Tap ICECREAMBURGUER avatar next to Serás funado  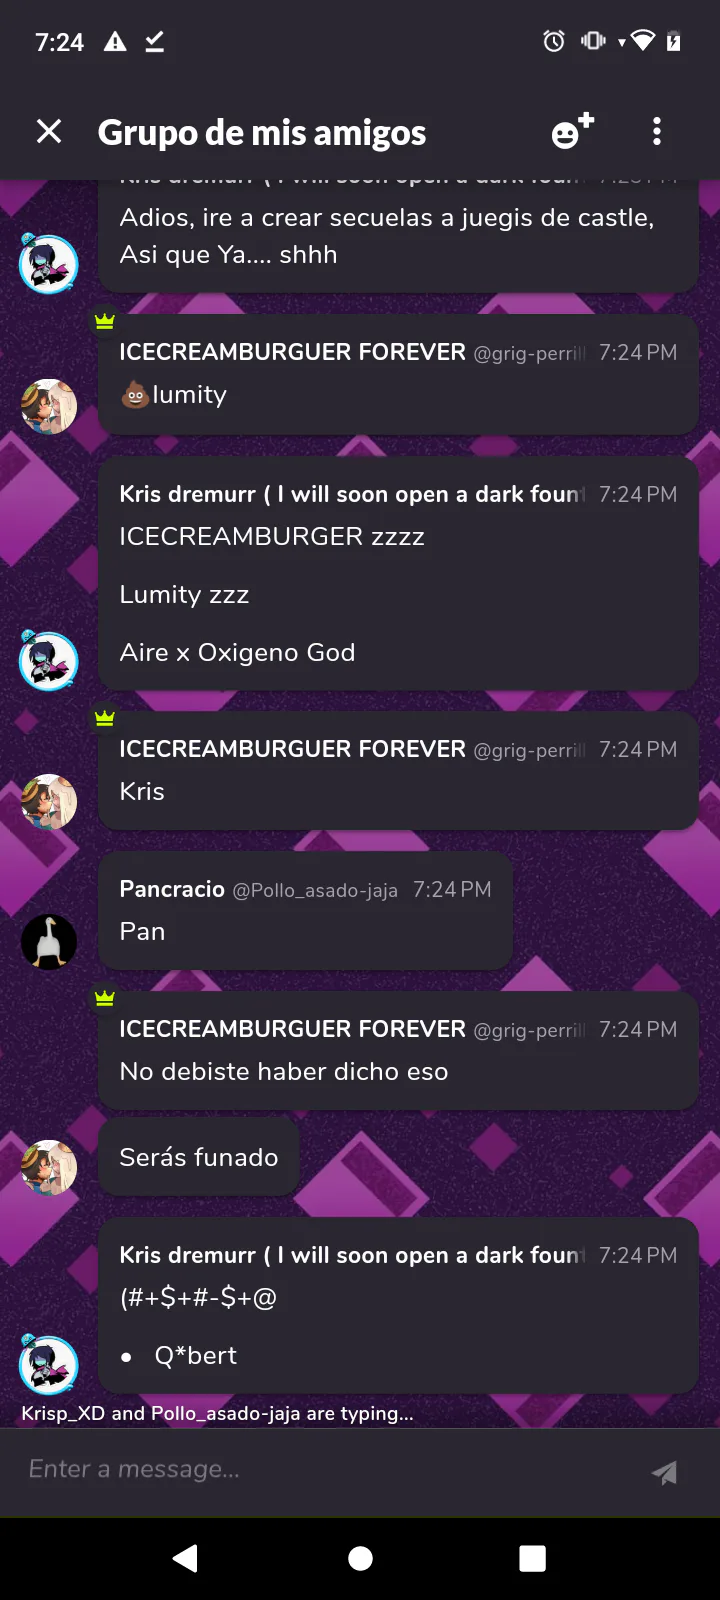click(49, 1167)
